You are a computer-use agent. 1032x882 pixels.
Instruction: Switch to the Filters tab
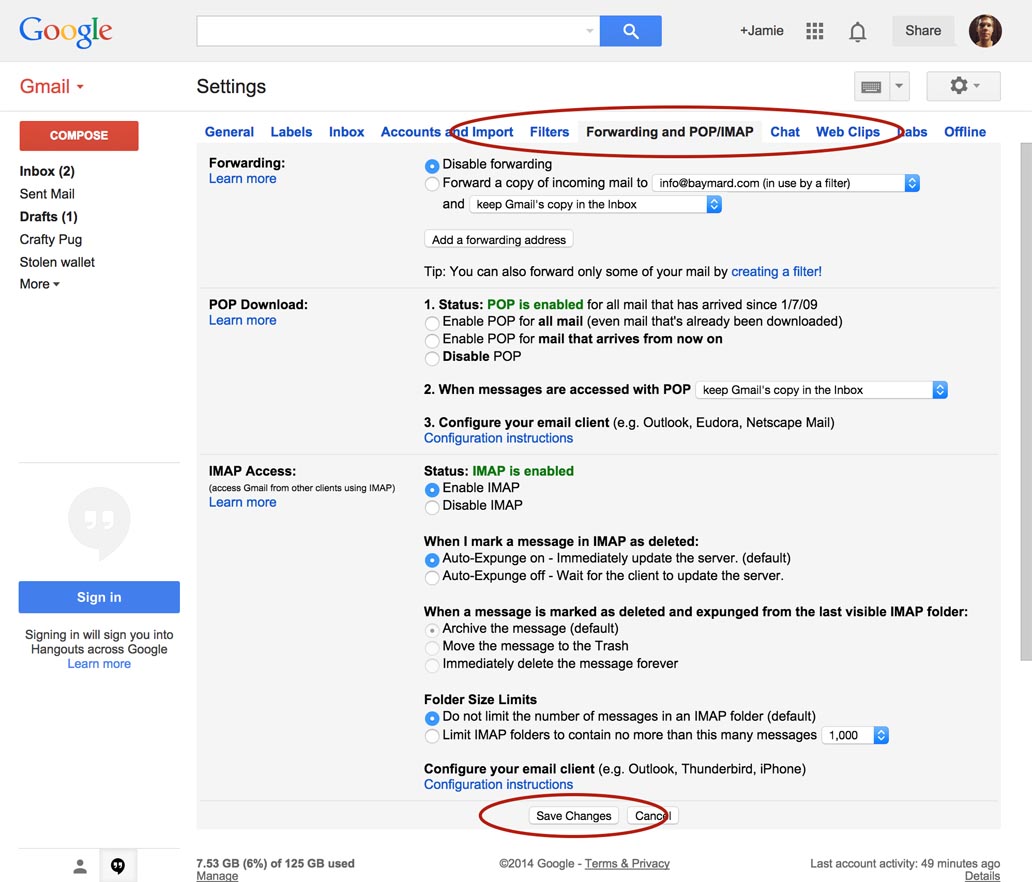(x=549, y=132)
